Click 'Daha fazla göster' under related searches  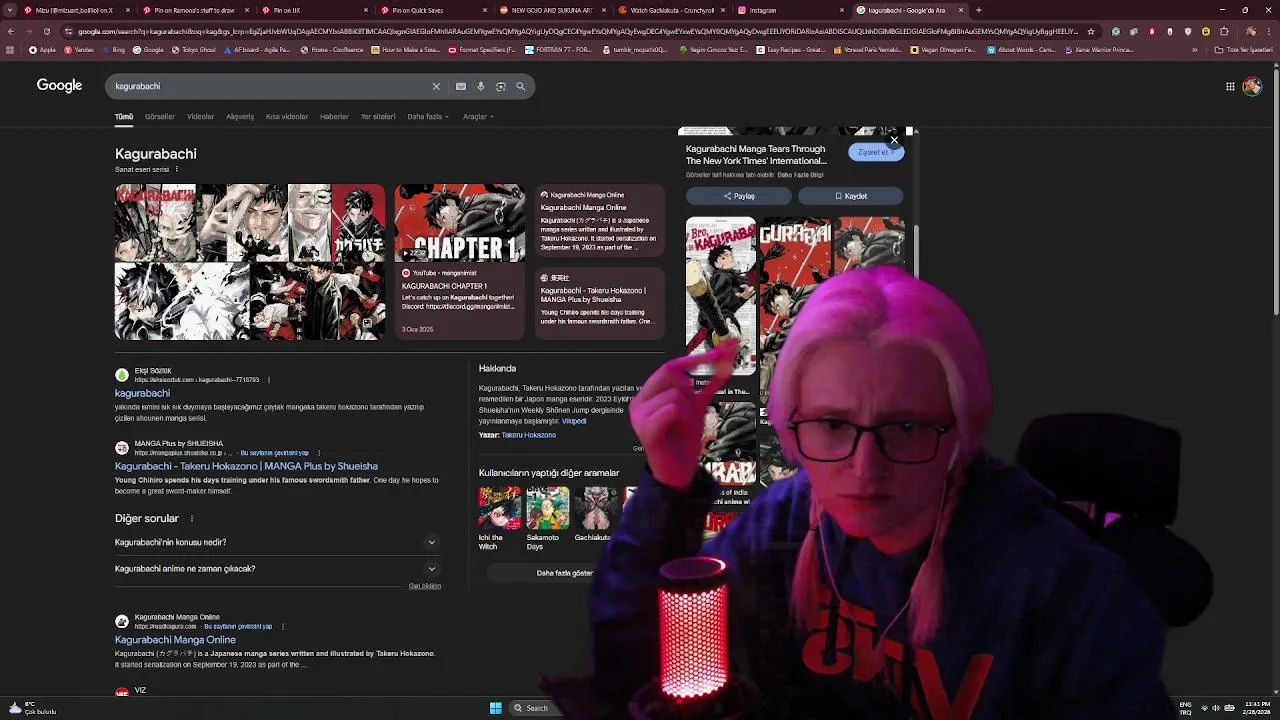click(x=565, y=573)
